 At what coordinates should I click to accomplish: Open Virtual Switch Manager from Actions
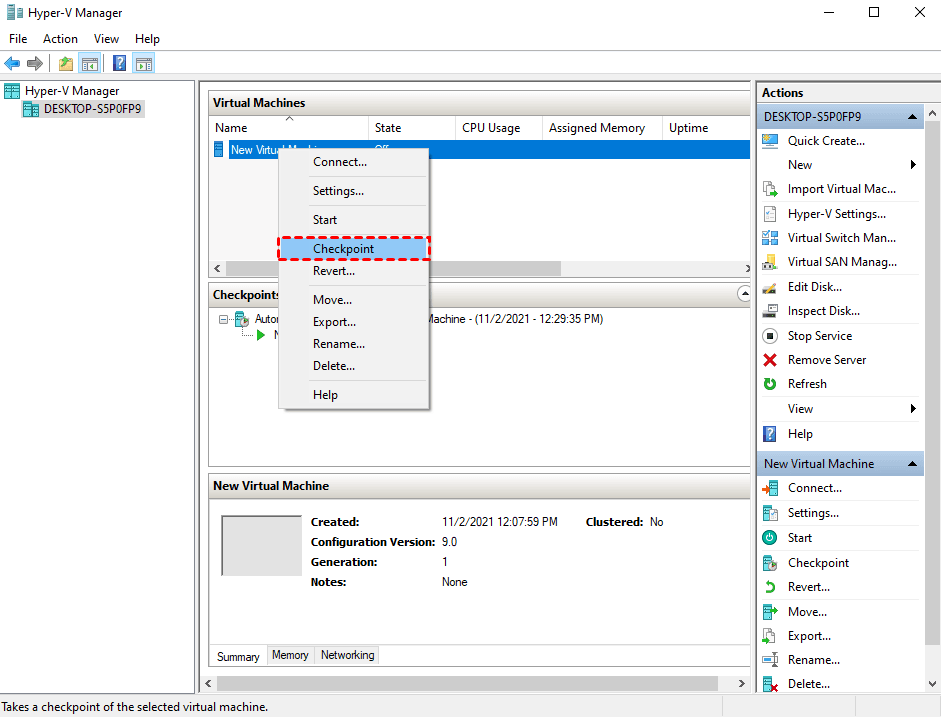click(841, 238)
